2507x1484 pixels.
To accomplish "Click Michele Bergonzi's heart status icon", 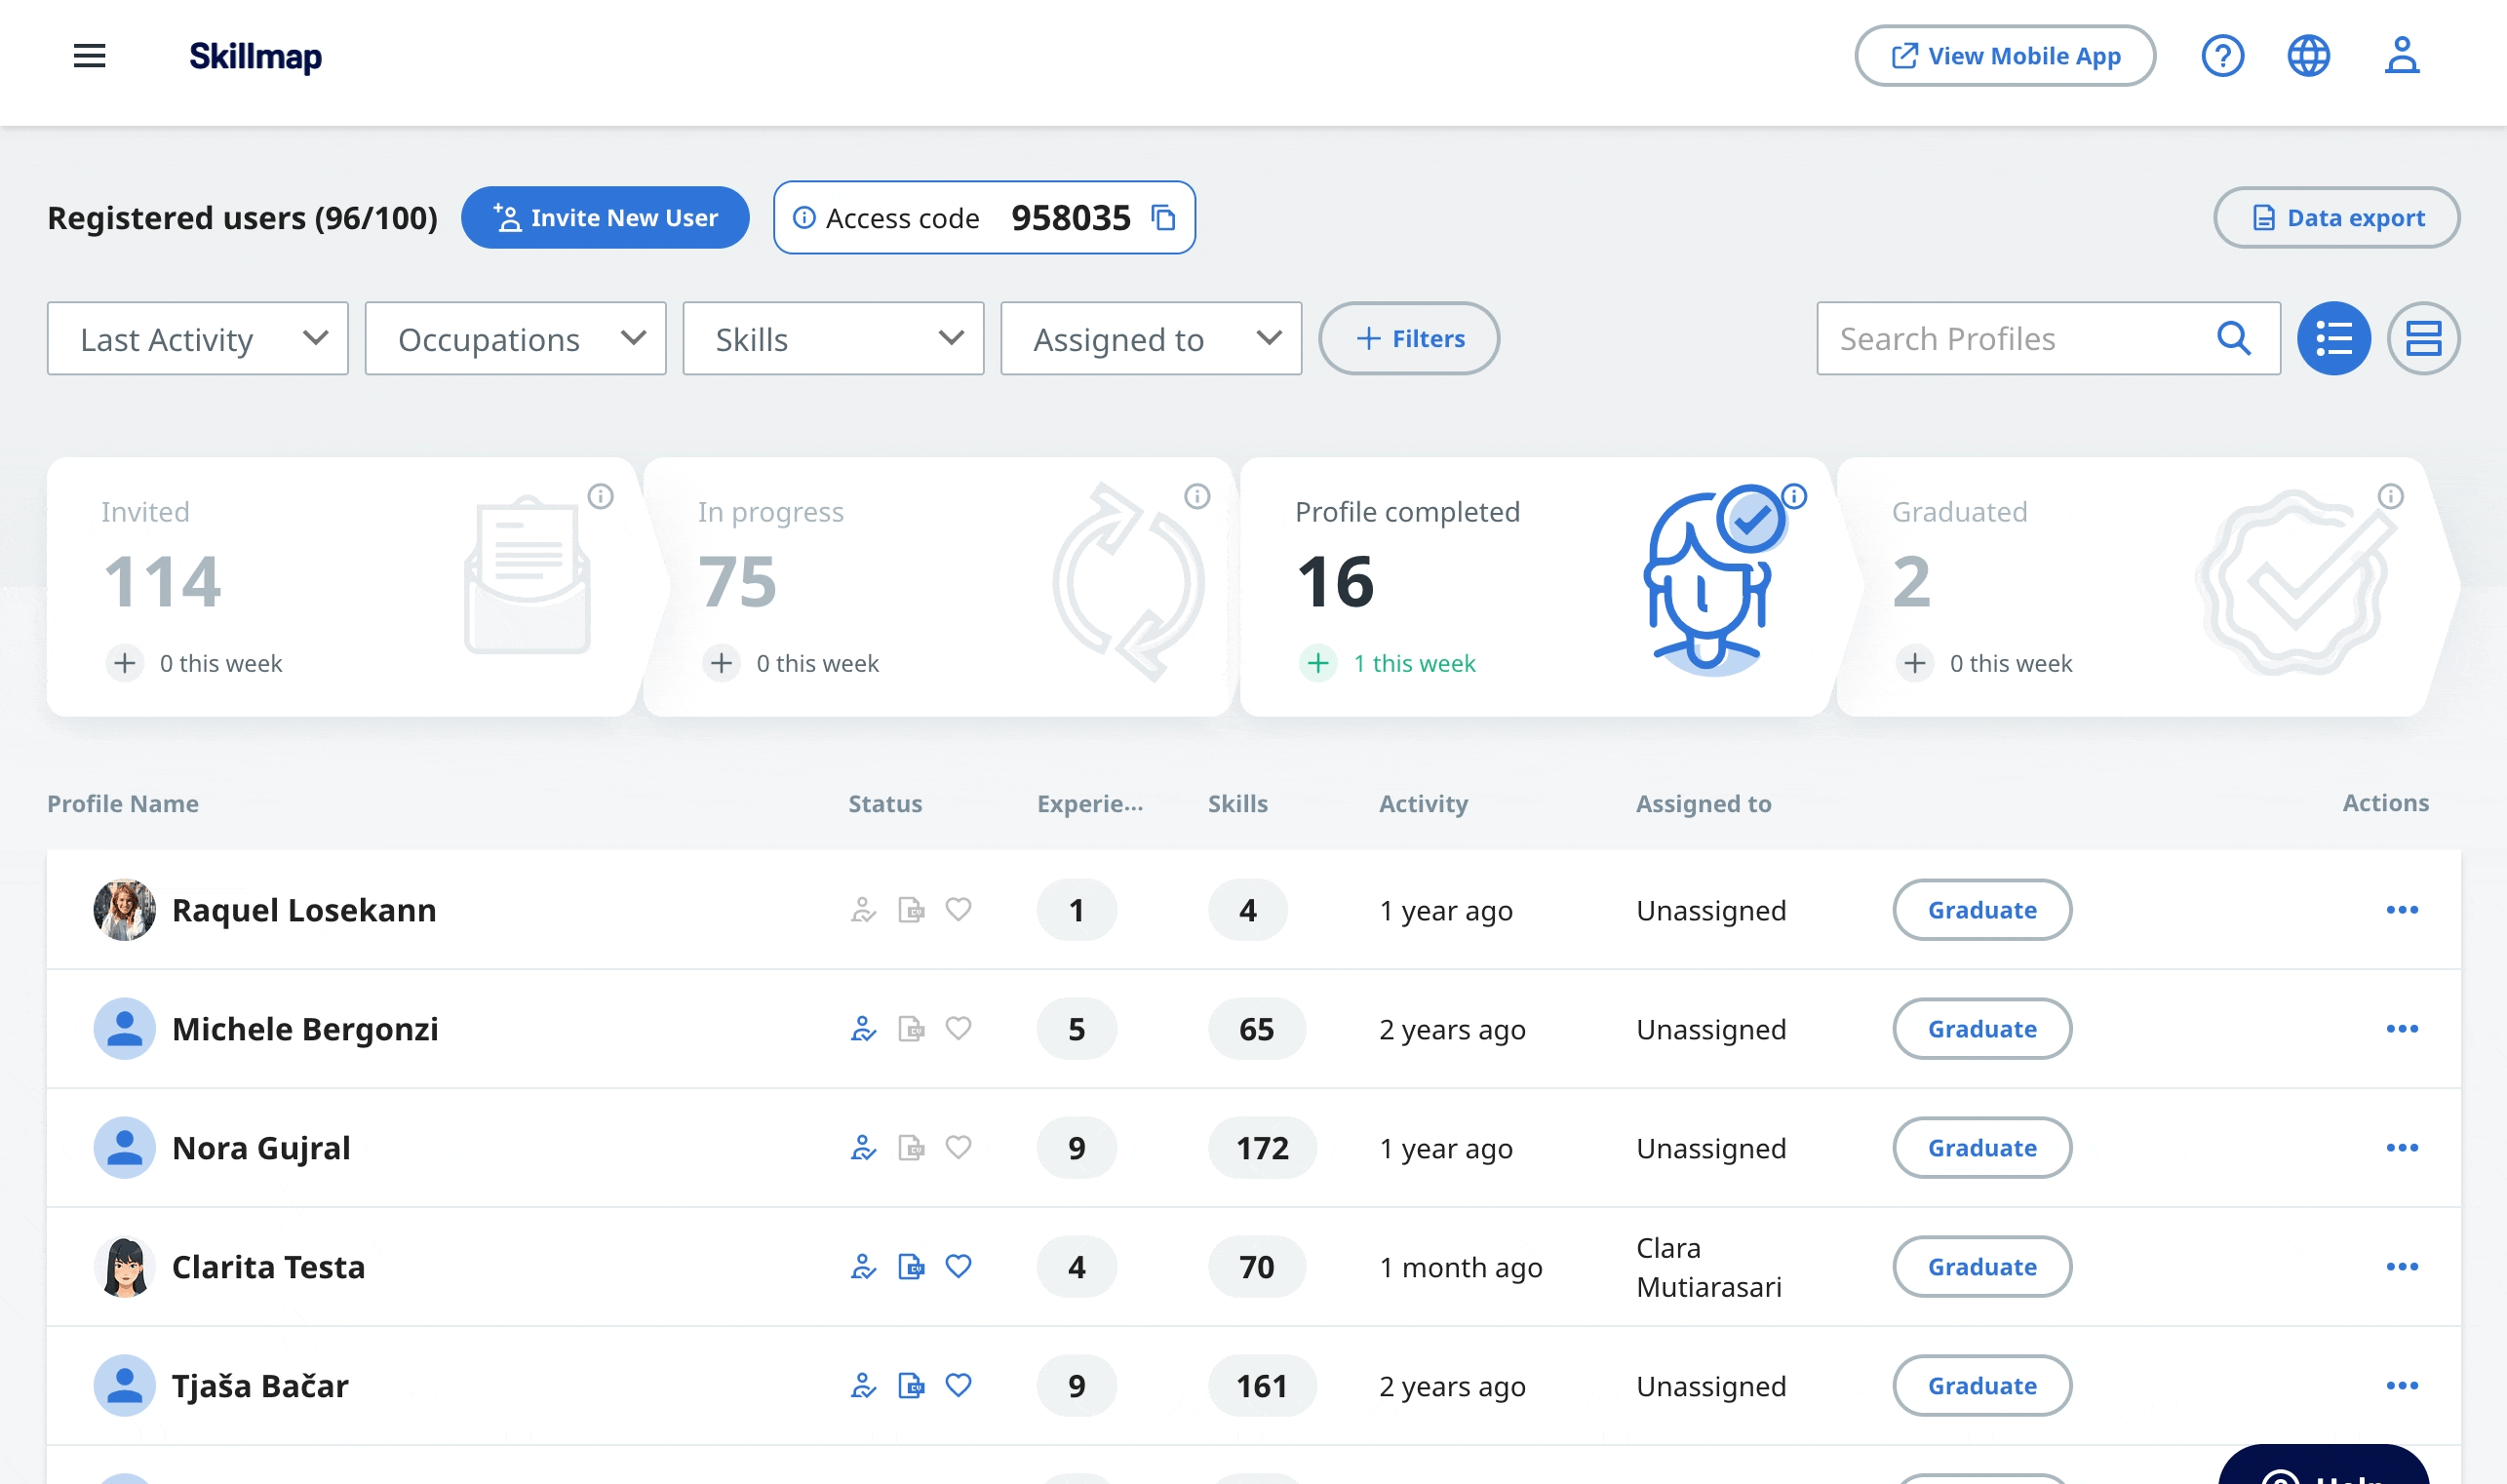I will pos(958,1029).
